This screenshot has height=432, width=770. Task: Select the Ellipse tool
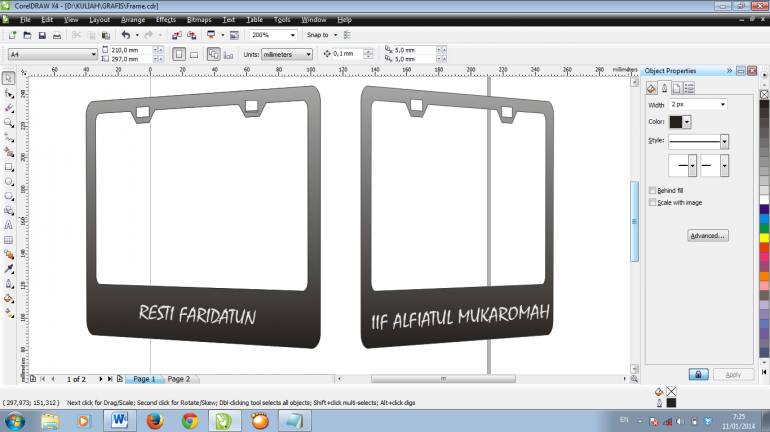[8, 182]
